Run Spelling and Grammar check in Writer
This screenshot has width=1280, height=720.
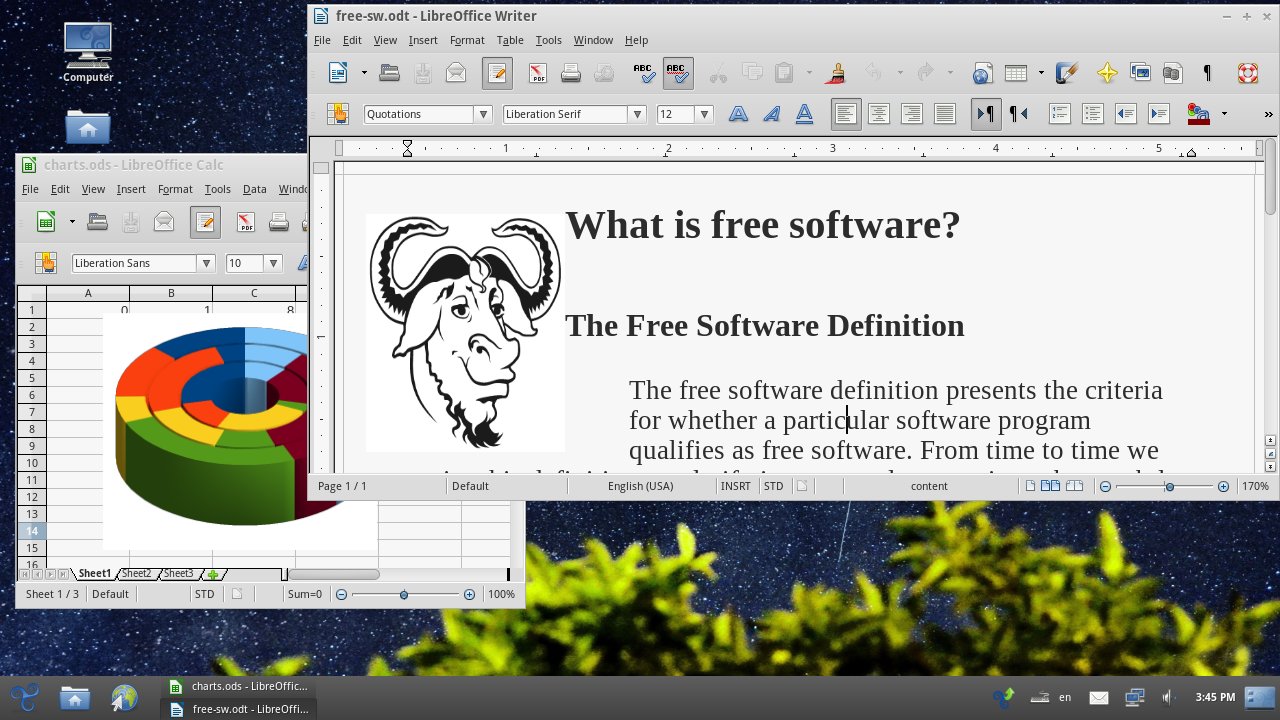pyautogui.click(x=644, y=72)
